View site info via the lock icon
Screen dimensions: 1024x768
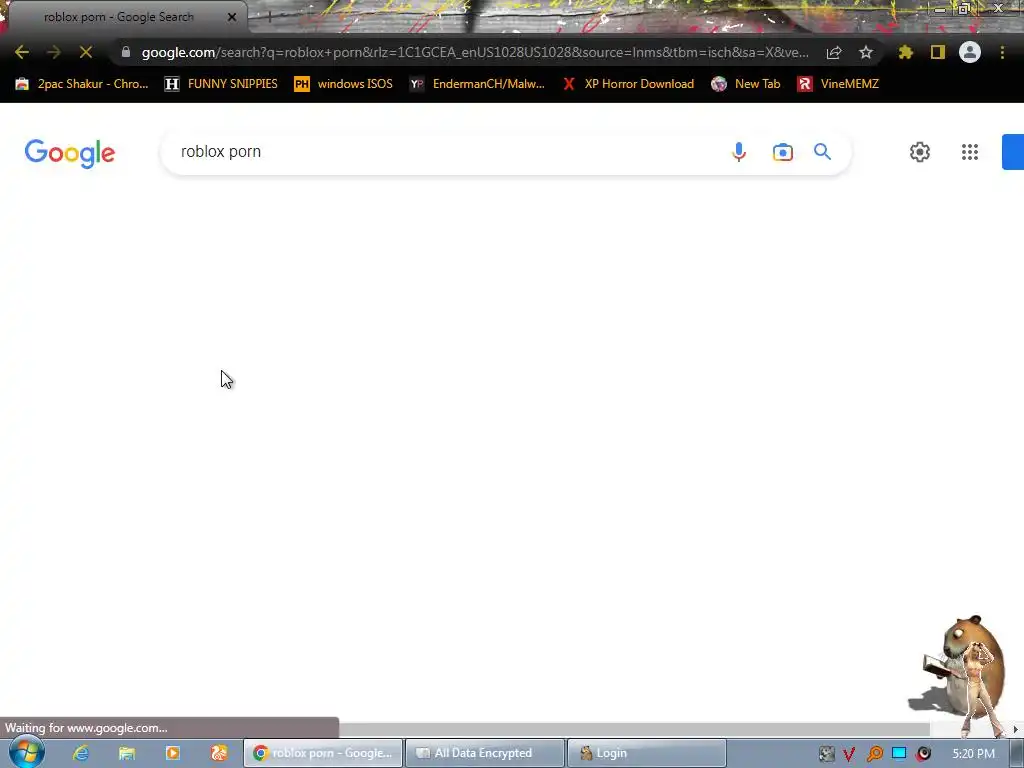click(x=126, y=52)
